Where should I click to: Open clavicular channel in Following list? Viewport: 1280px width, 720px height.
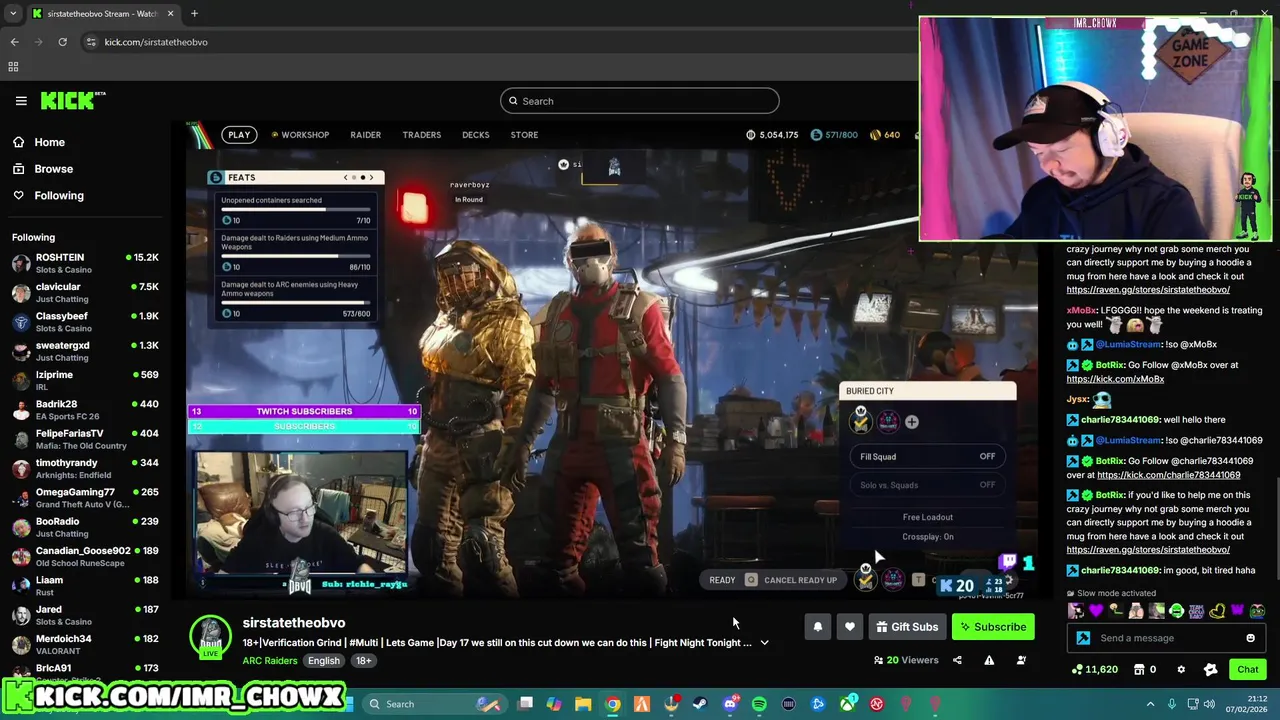(x=85, y=293)
